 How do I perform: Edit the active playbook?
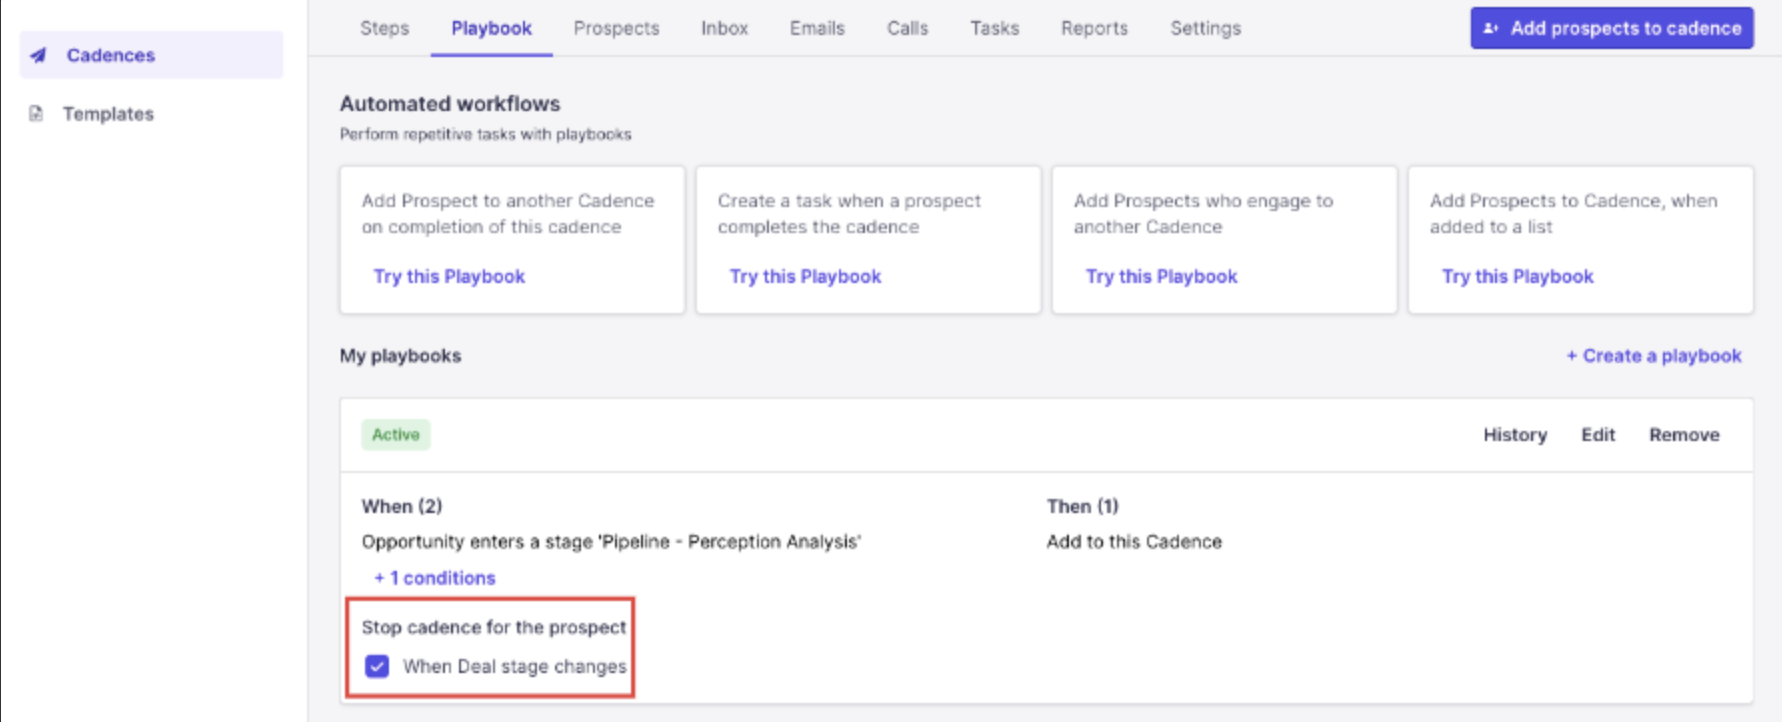[1597, 435]
